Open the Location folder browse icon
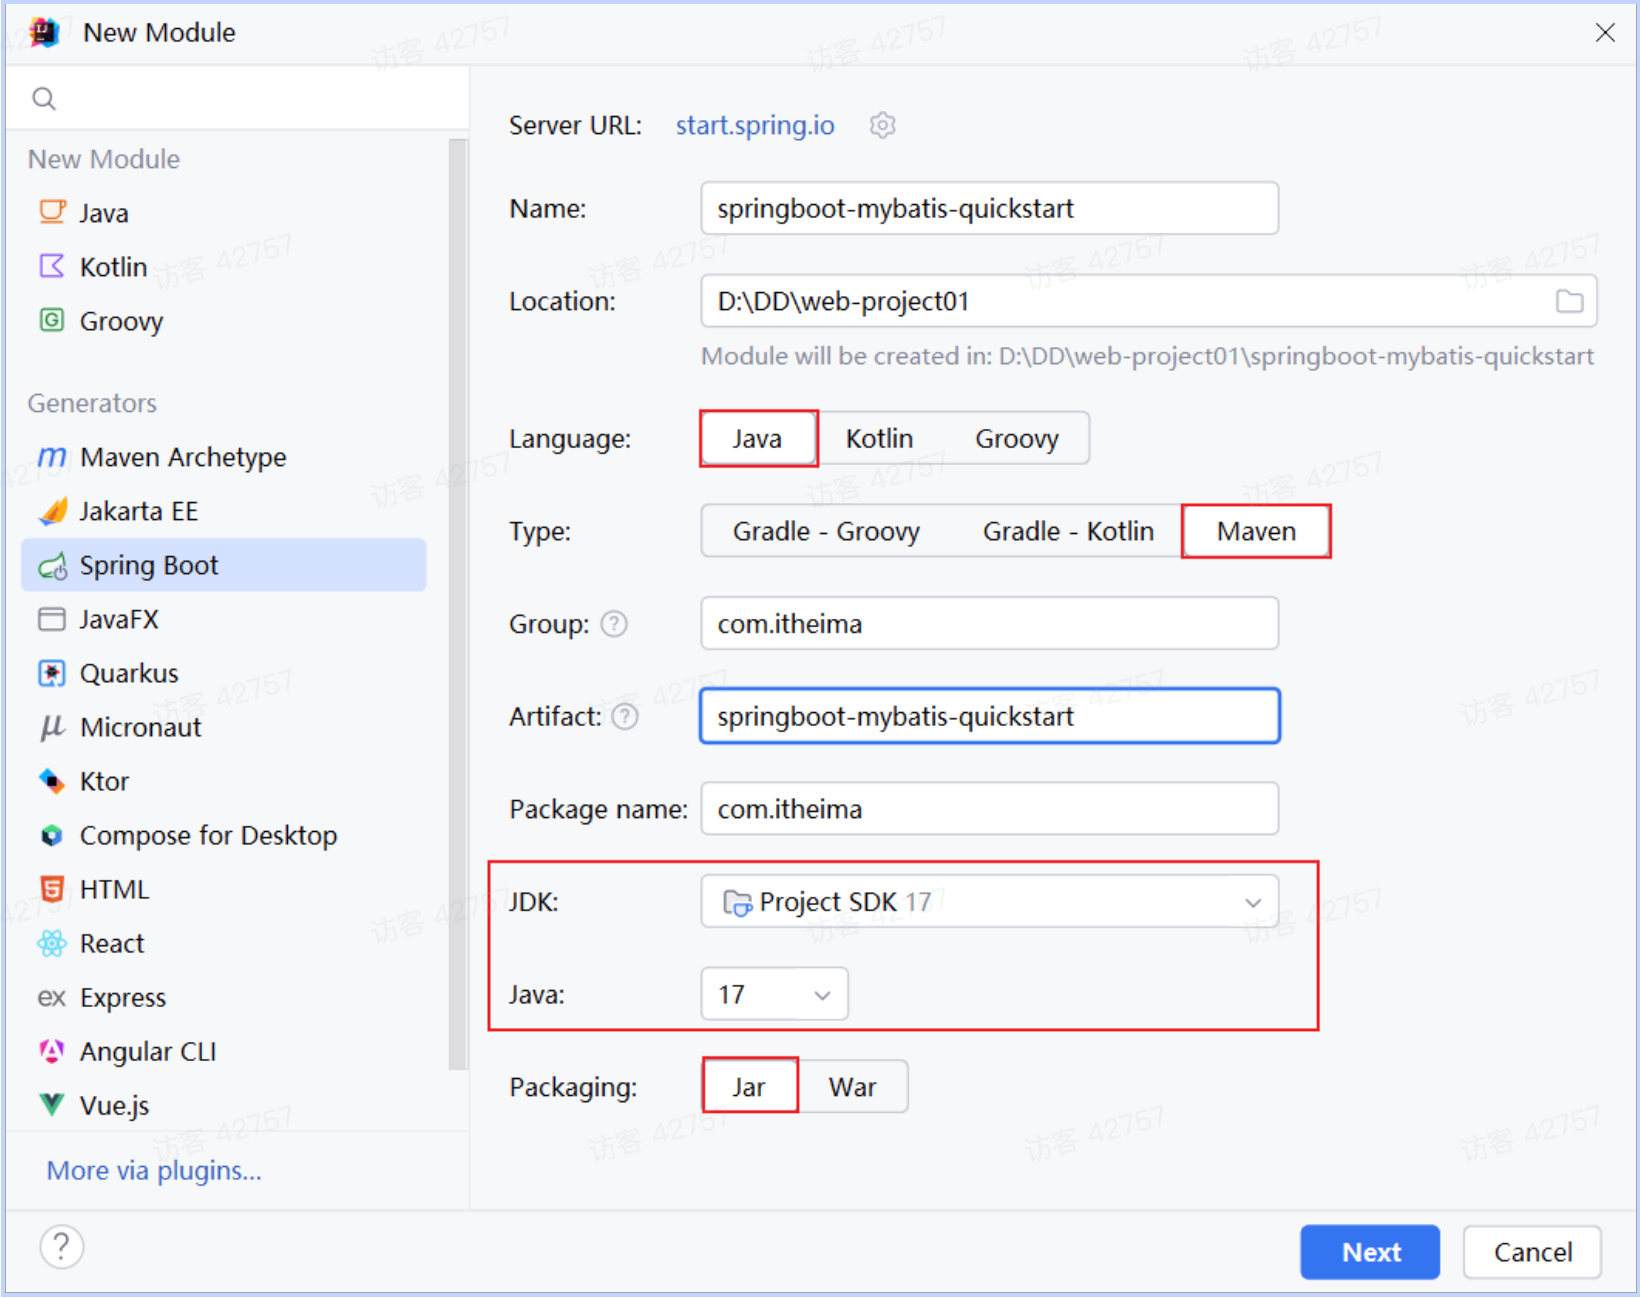The width and height of the screenshot is (1640, 1298). [x=1569, y=301]
